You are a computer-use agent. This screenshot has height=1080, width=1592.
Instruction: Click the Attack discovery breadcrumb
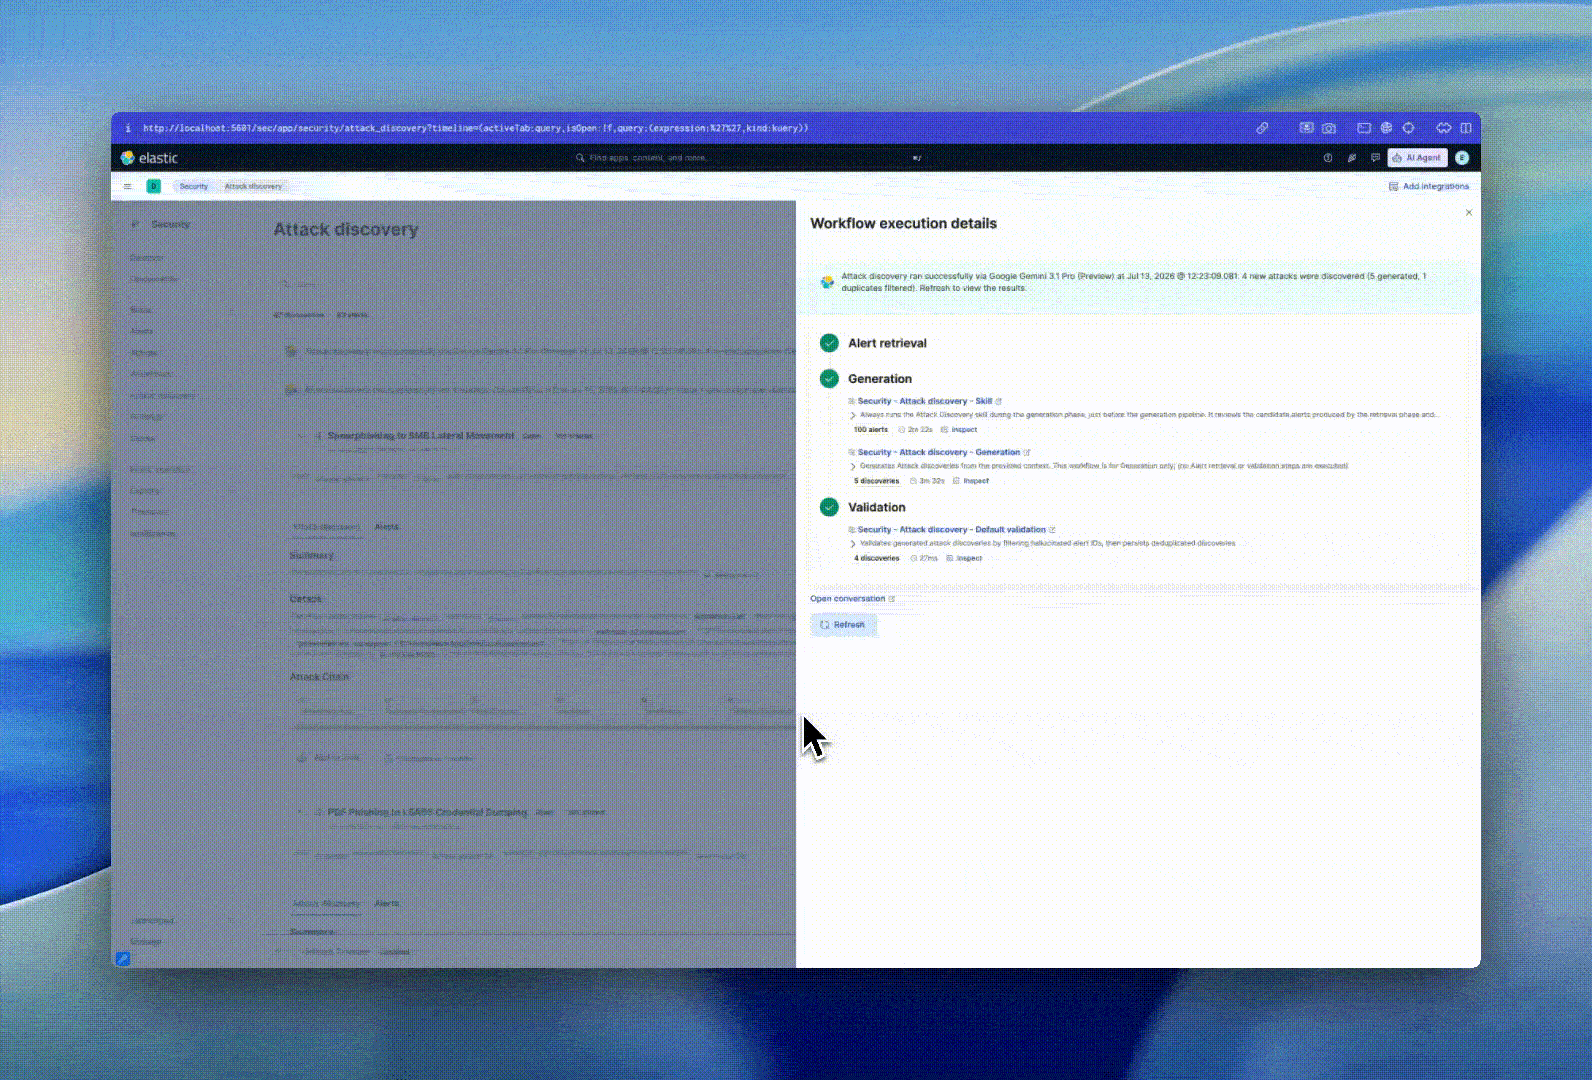[x=253, y=186]
